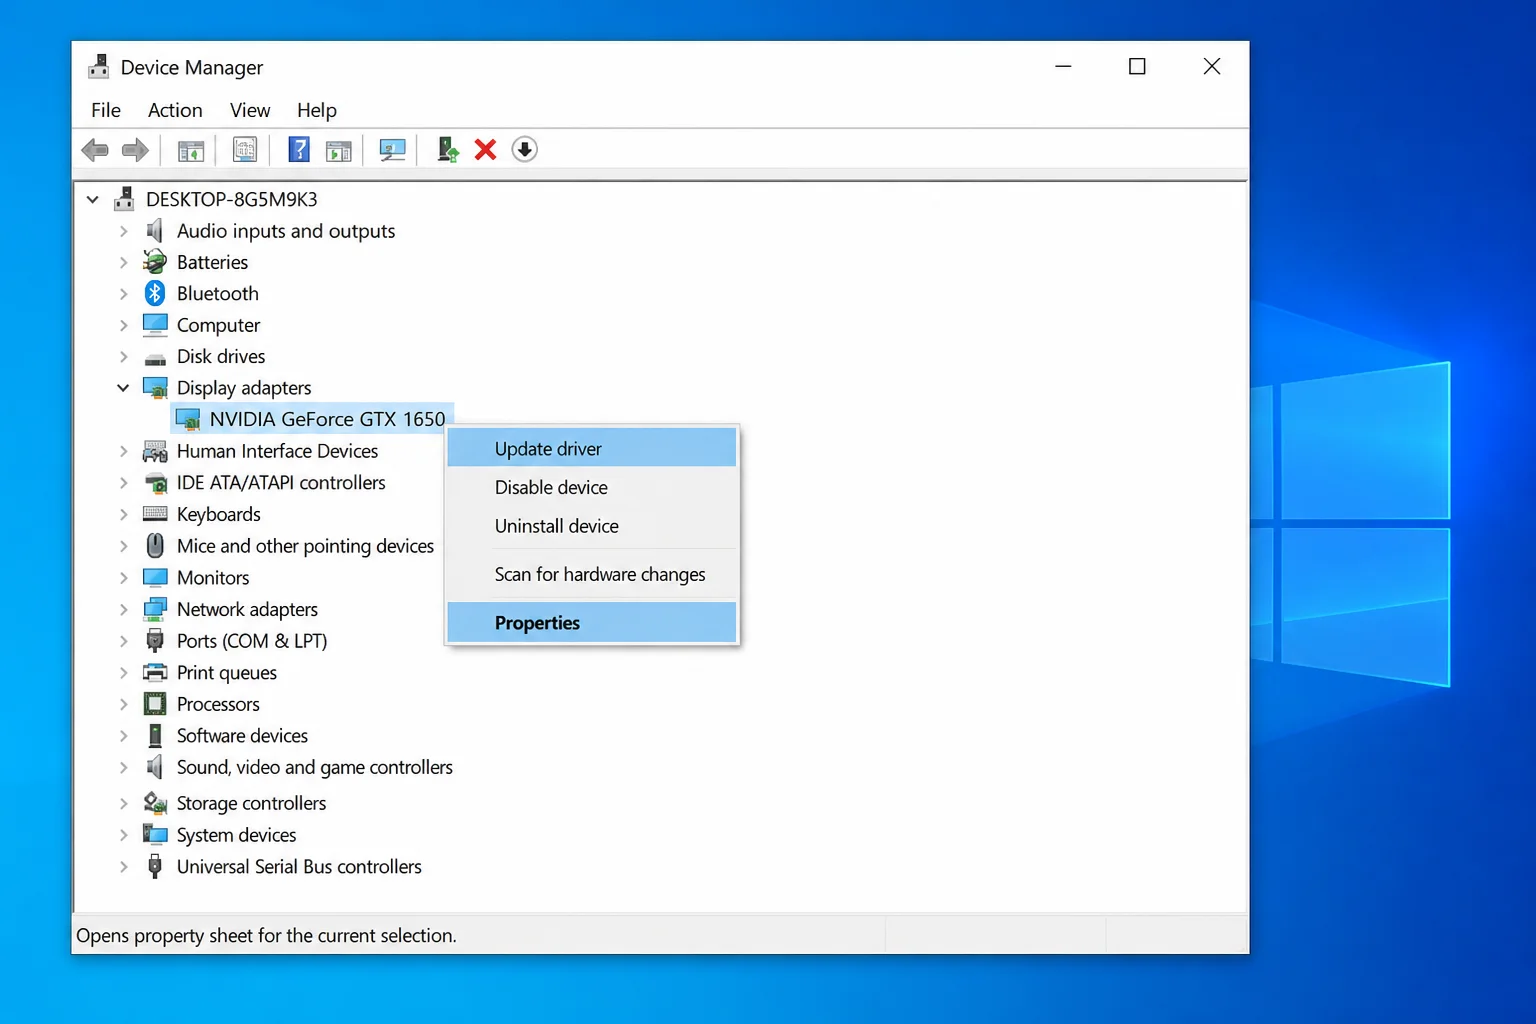Choose Disable device from context menu
This screenshot has width=1536, height=1024.
(592, 487)
